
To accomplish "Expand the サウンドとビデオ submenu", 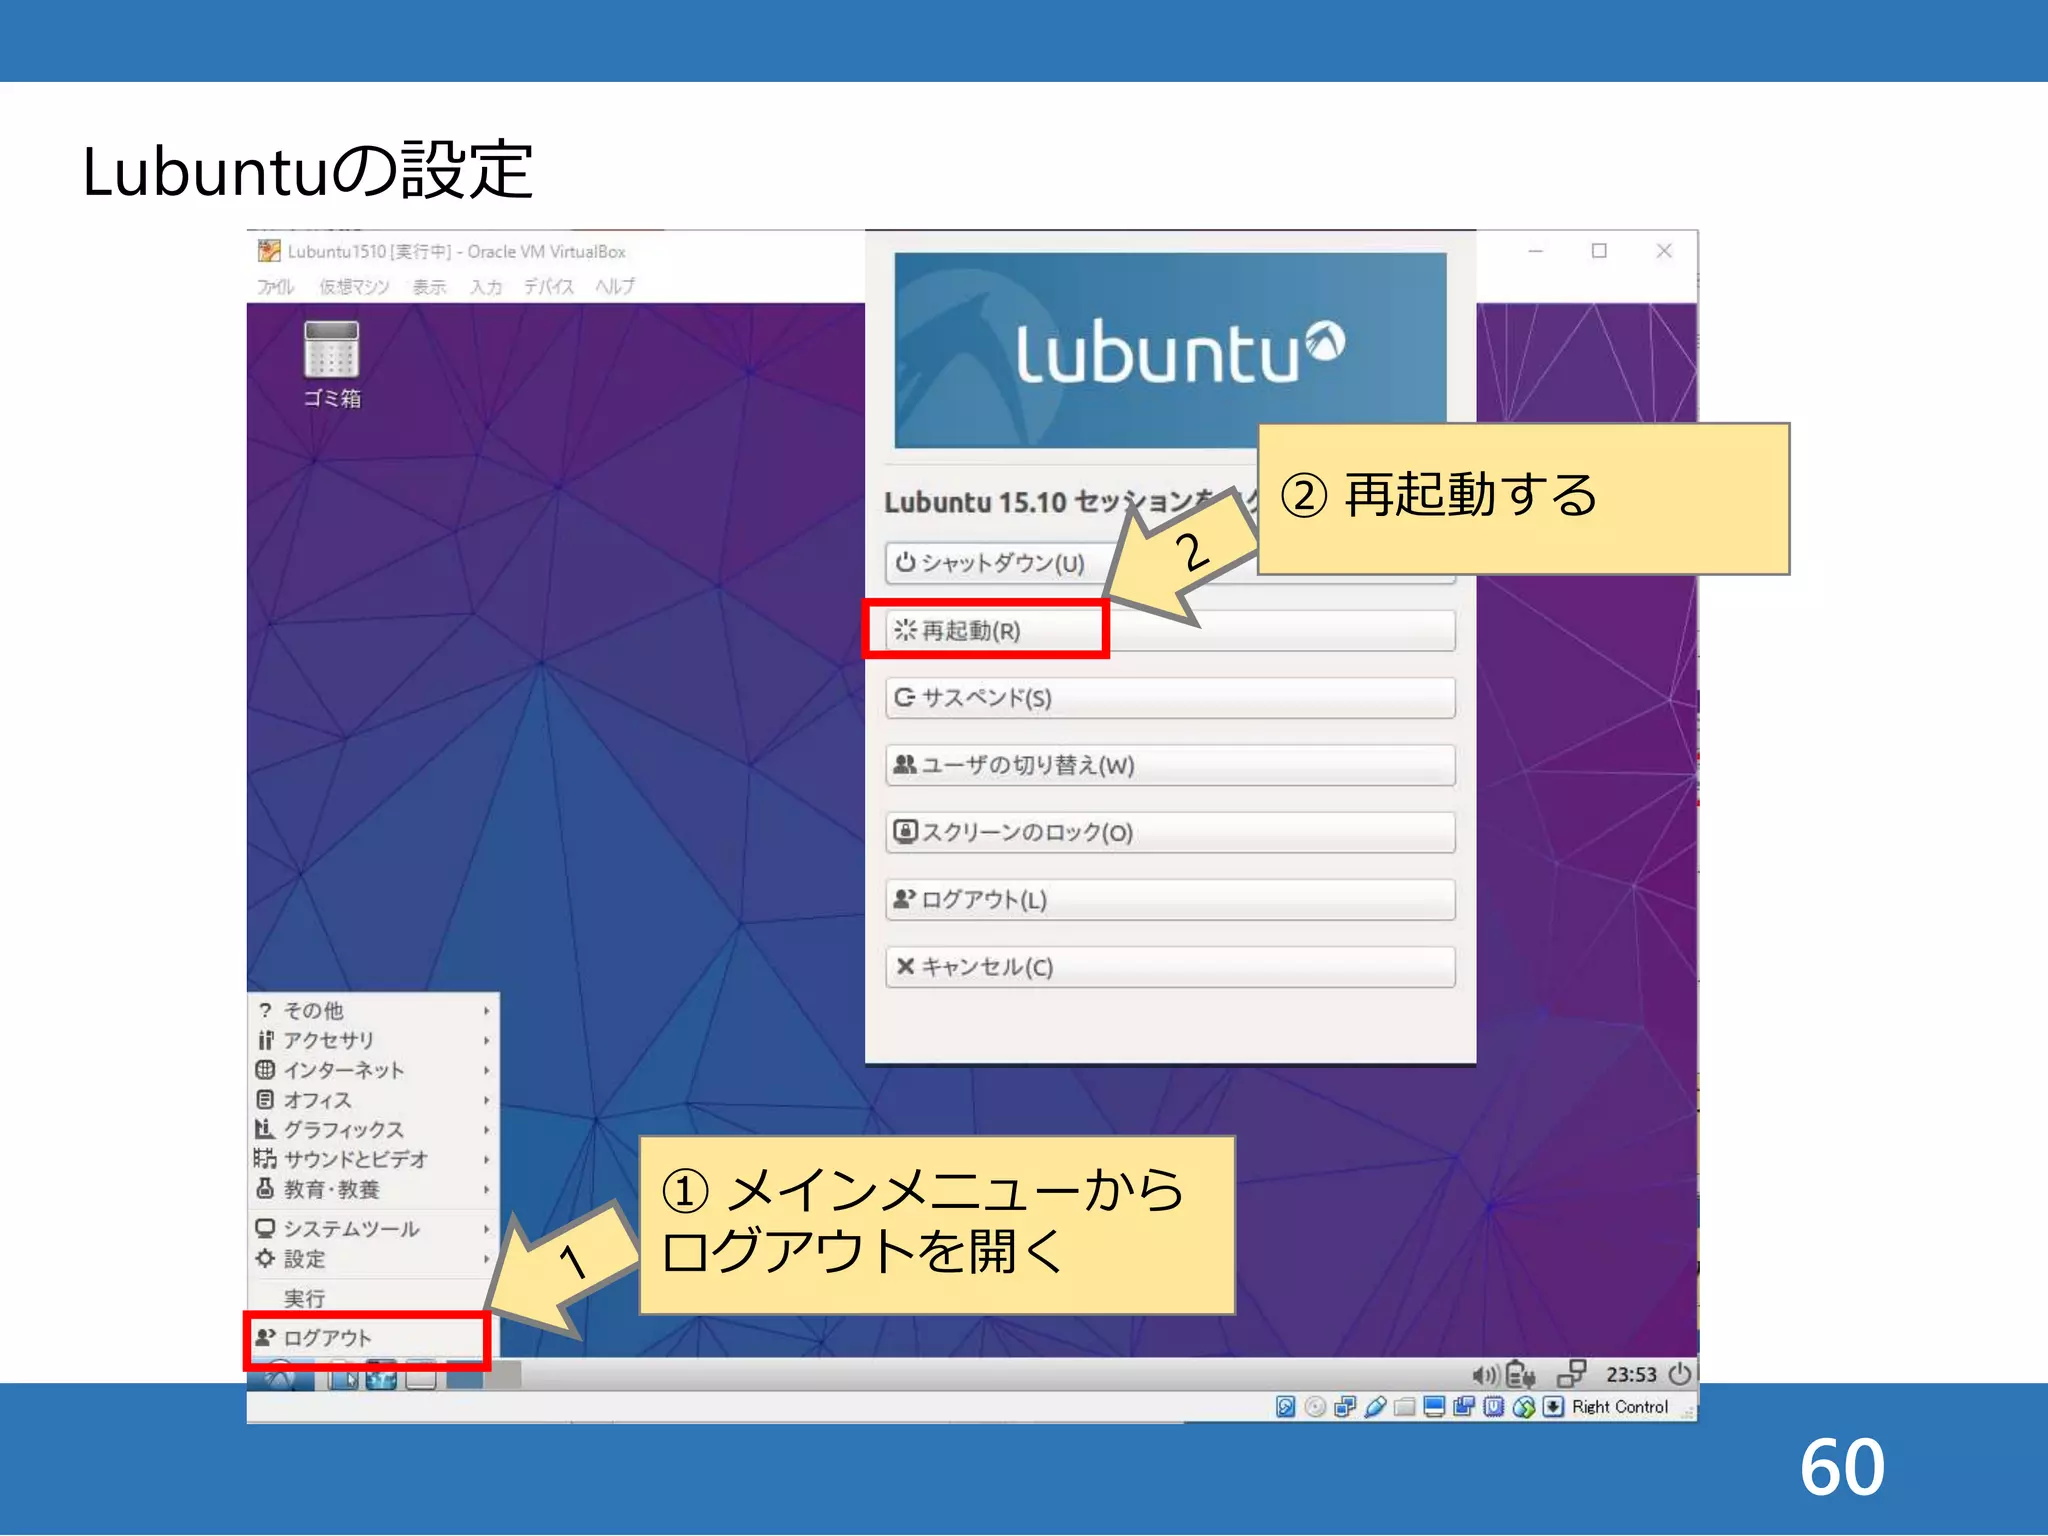I will click(374, 1159).
